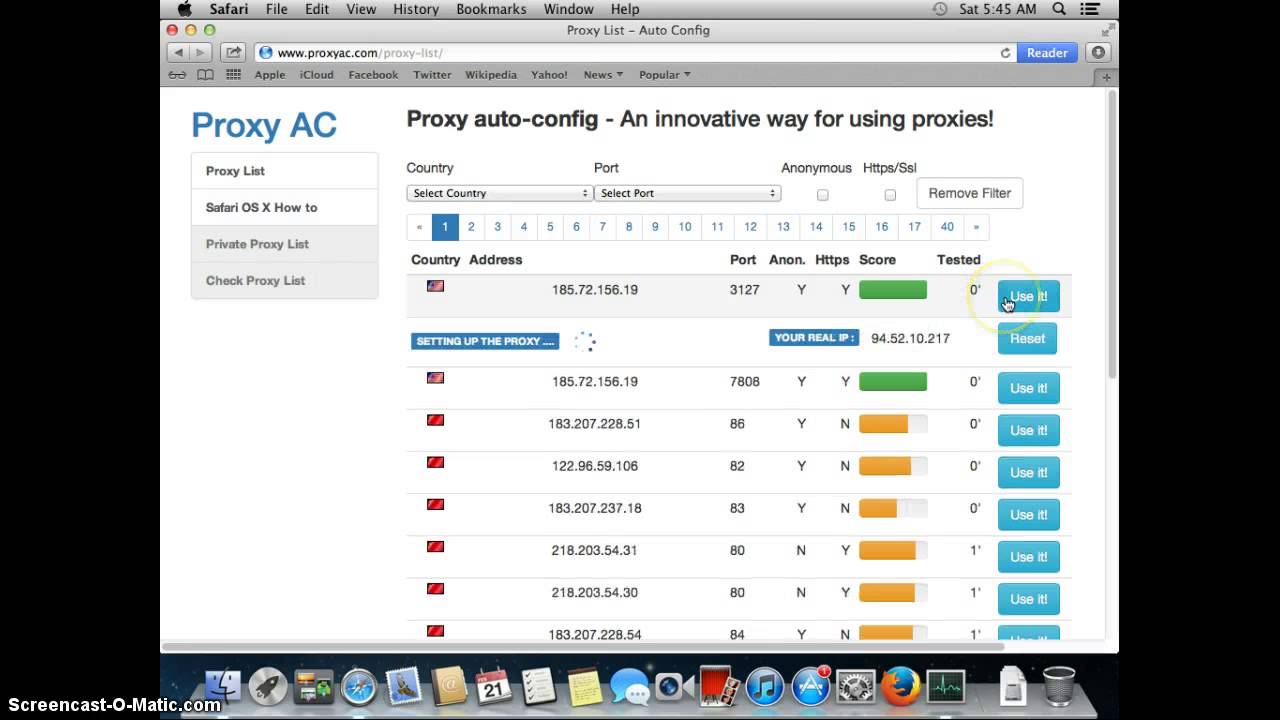
Task: Open the Apple menu
Action: tap(184, 9)
